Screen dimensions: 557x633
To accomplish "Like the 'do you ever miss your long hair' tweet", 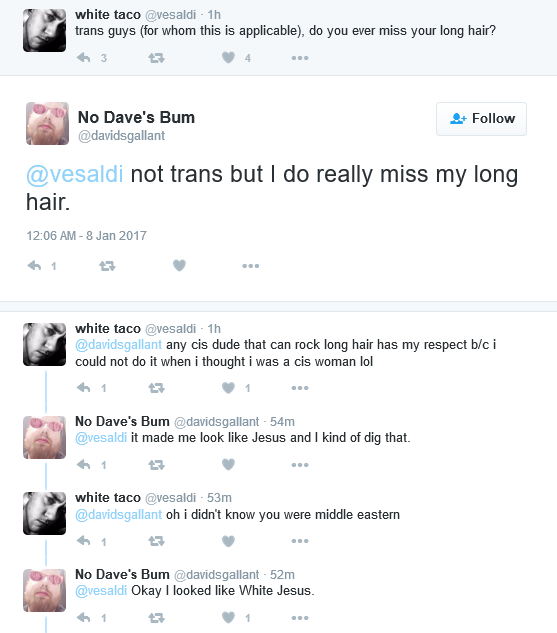I will pos(228,58).
